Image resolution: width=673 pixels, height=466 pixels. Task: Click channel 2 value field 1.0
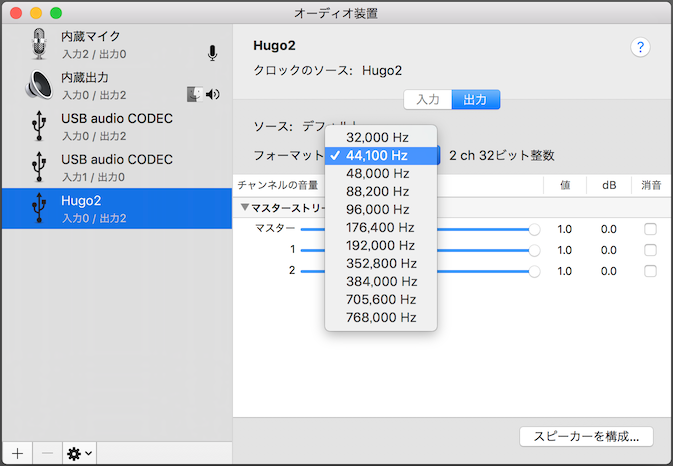tap(564, 271)
